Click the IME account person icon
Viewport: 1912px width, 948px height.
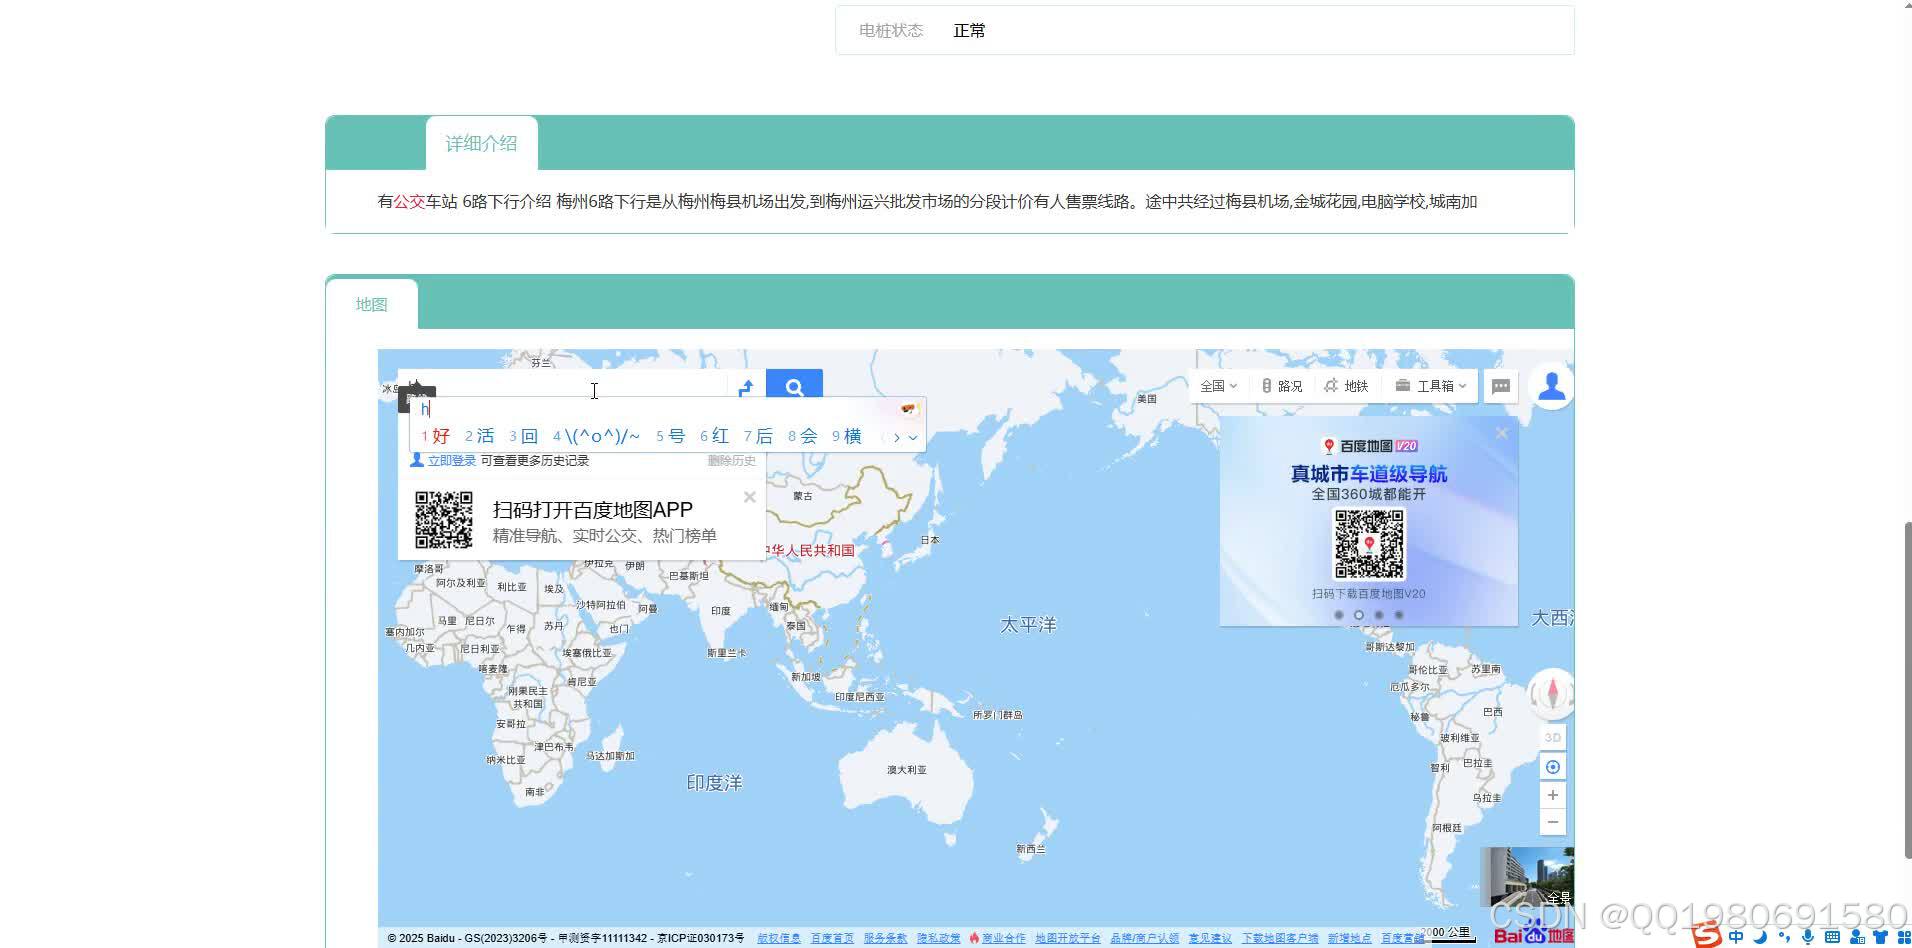(1857, 937)
